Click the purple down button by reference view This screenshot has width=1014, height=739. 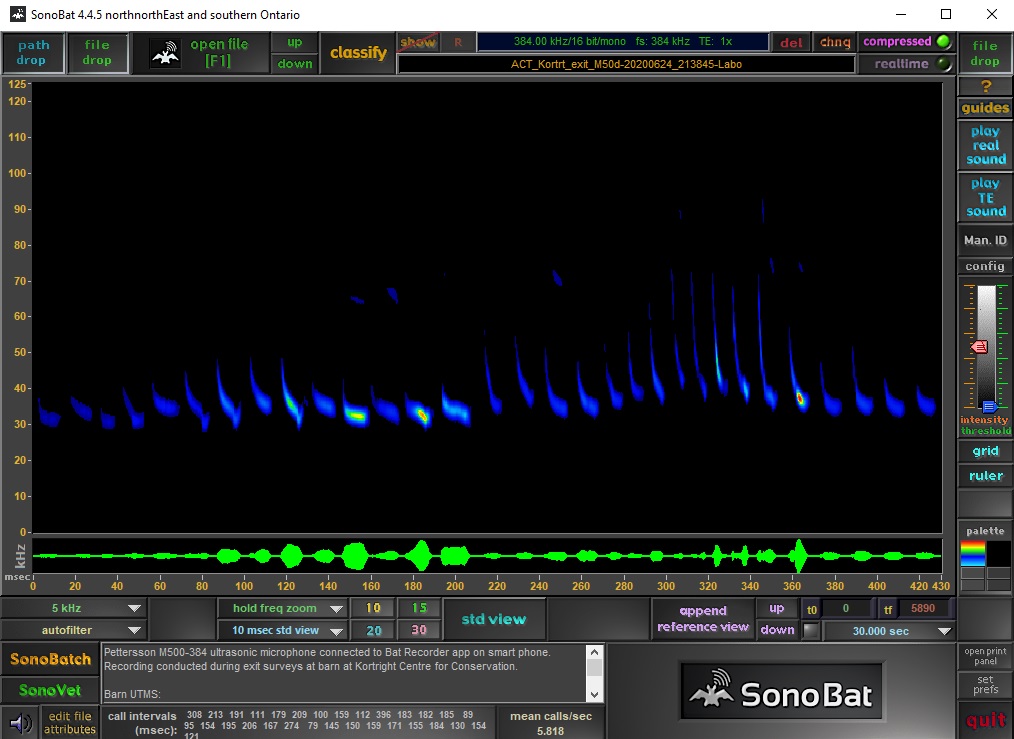[x=777, y=630]
